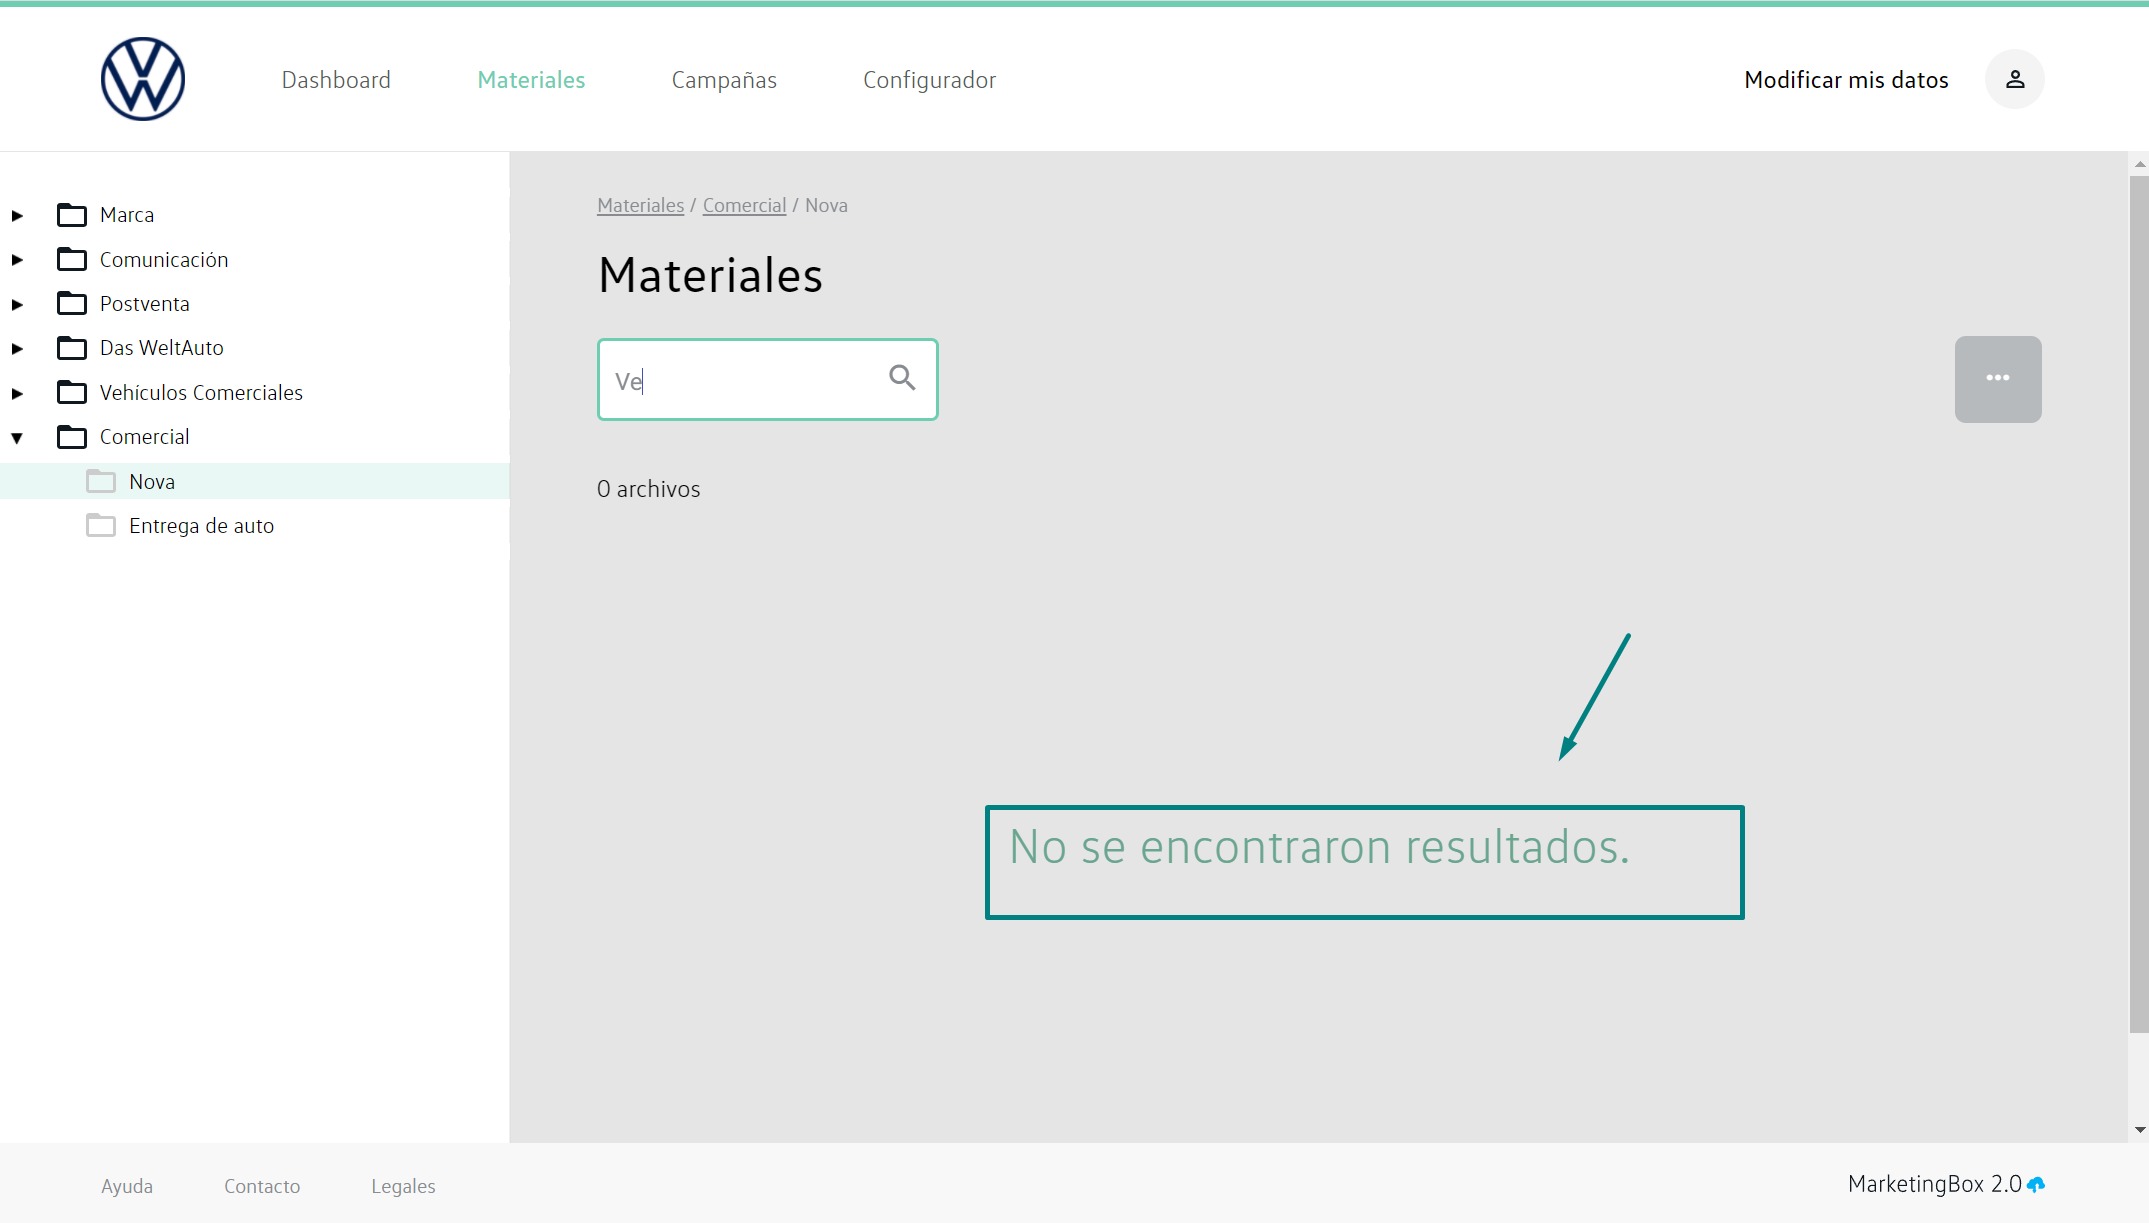
Task: Click the Volkswagen logo
Action: coord(143,79)
